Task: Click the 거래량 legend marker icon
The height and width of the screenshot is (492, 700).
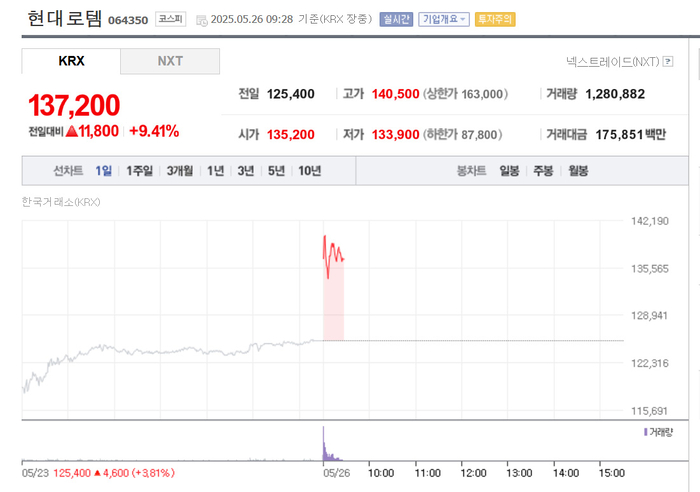Action: pyautogui.click(x=646, y=432)
